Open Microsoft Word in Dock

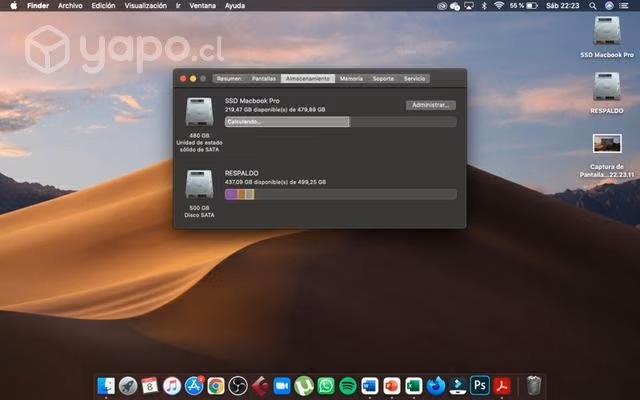pyautogui.click(x=370, y=385)
